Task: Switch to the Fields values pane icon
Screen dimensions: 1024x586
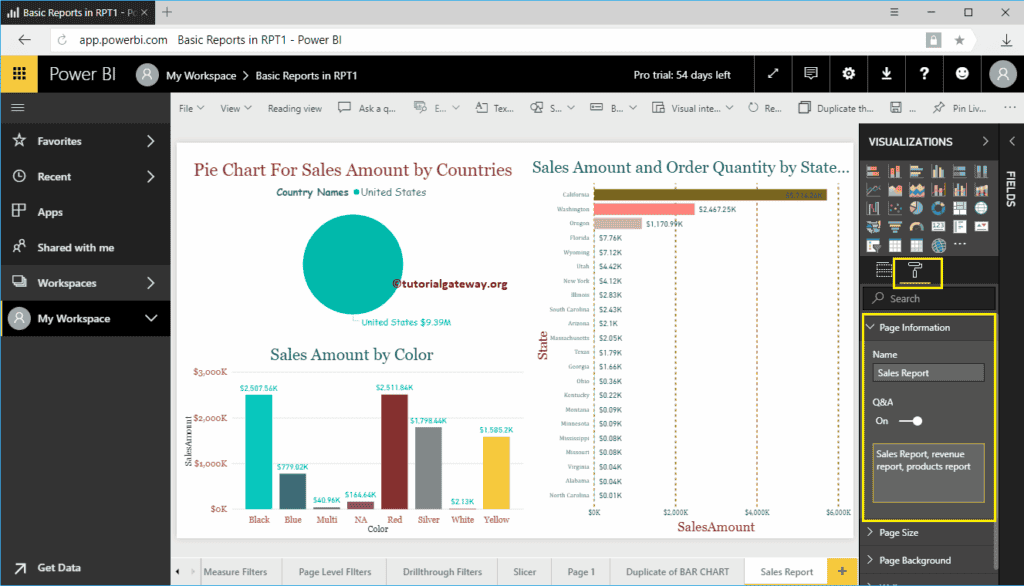Action: (882, 269)
